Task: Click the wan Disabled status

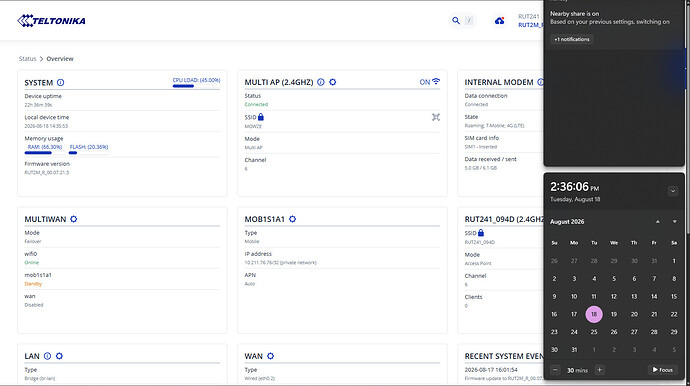Action: point(34,305)
